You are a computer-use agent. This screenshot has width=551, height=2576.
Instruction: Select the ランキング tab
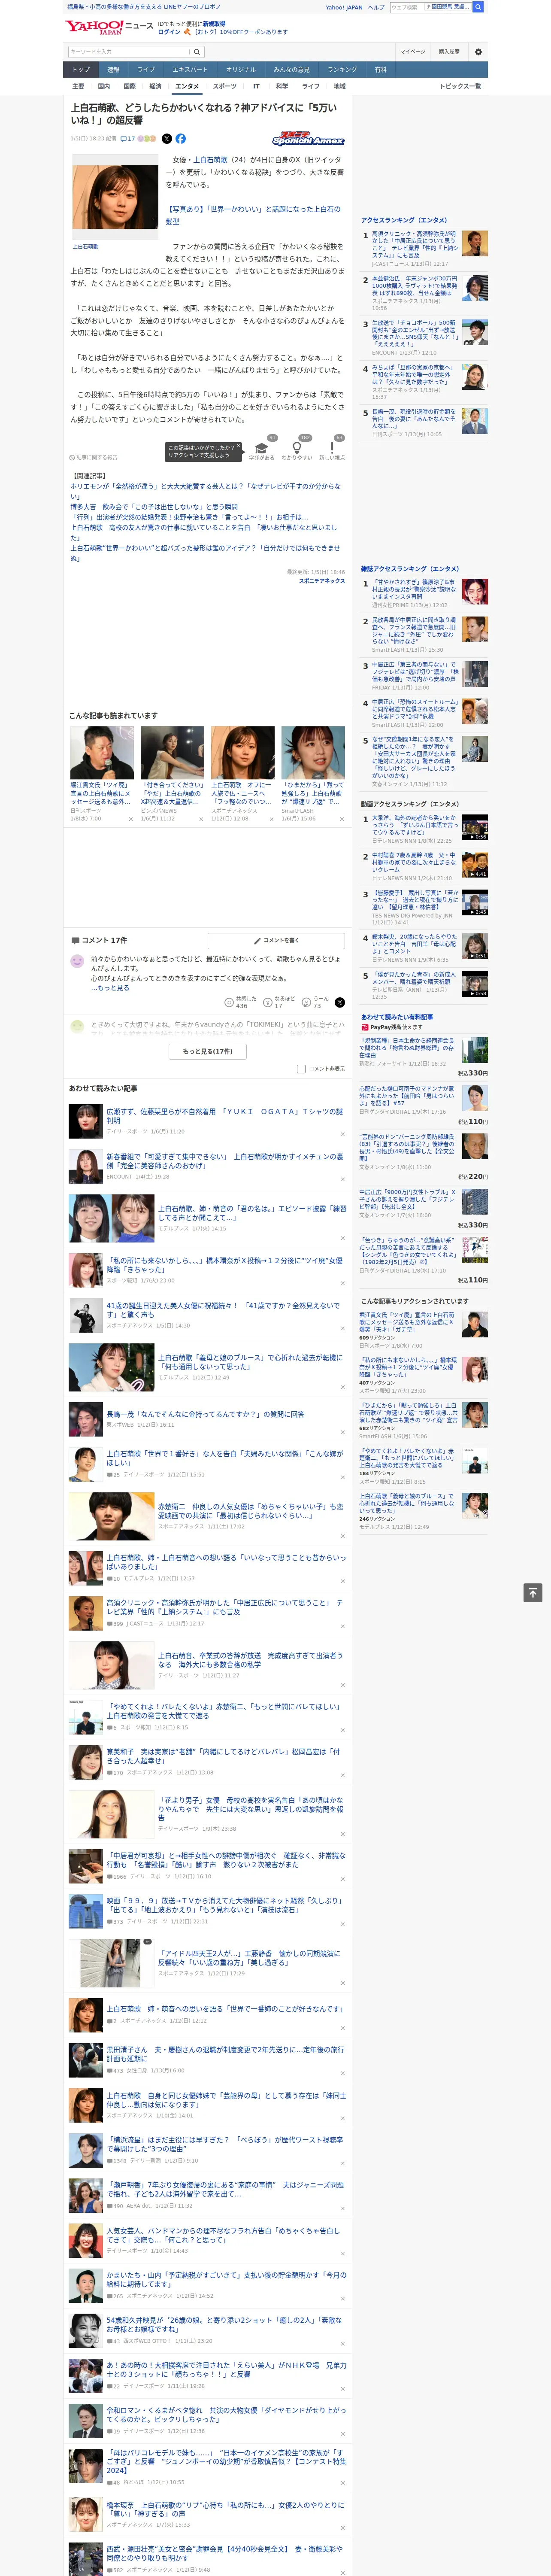[342, 70]
